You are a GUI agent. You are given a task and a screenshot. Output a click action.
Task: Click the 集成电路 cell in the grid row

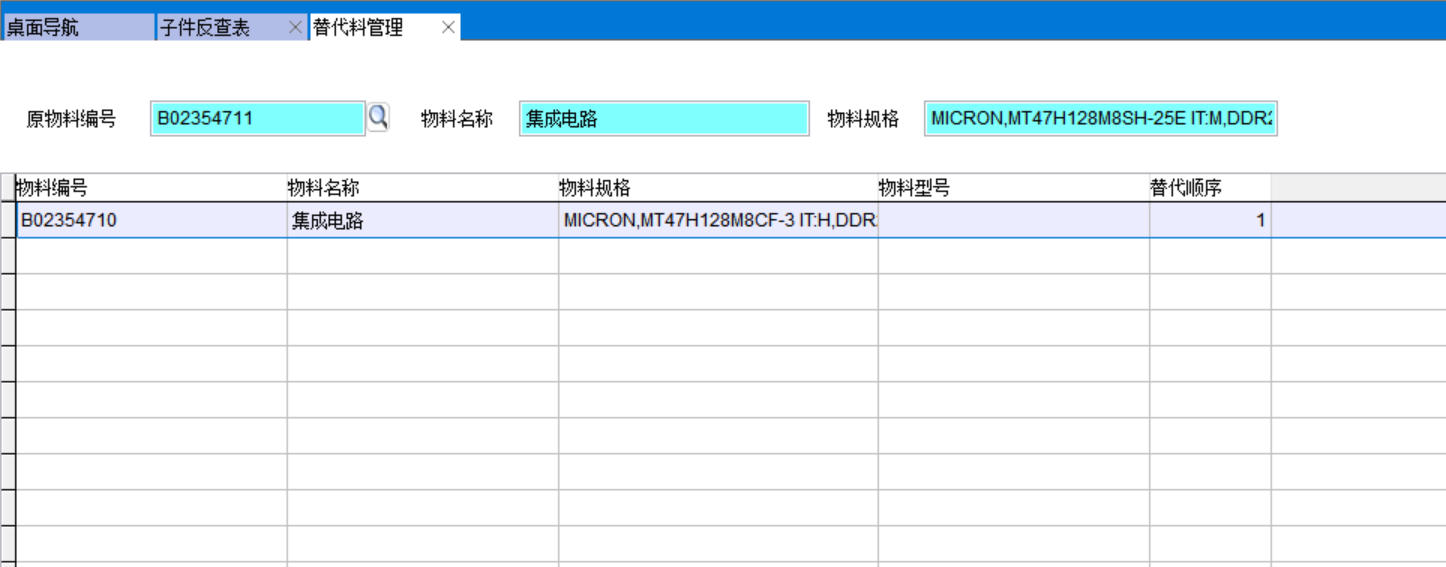[x=422, y=221]
